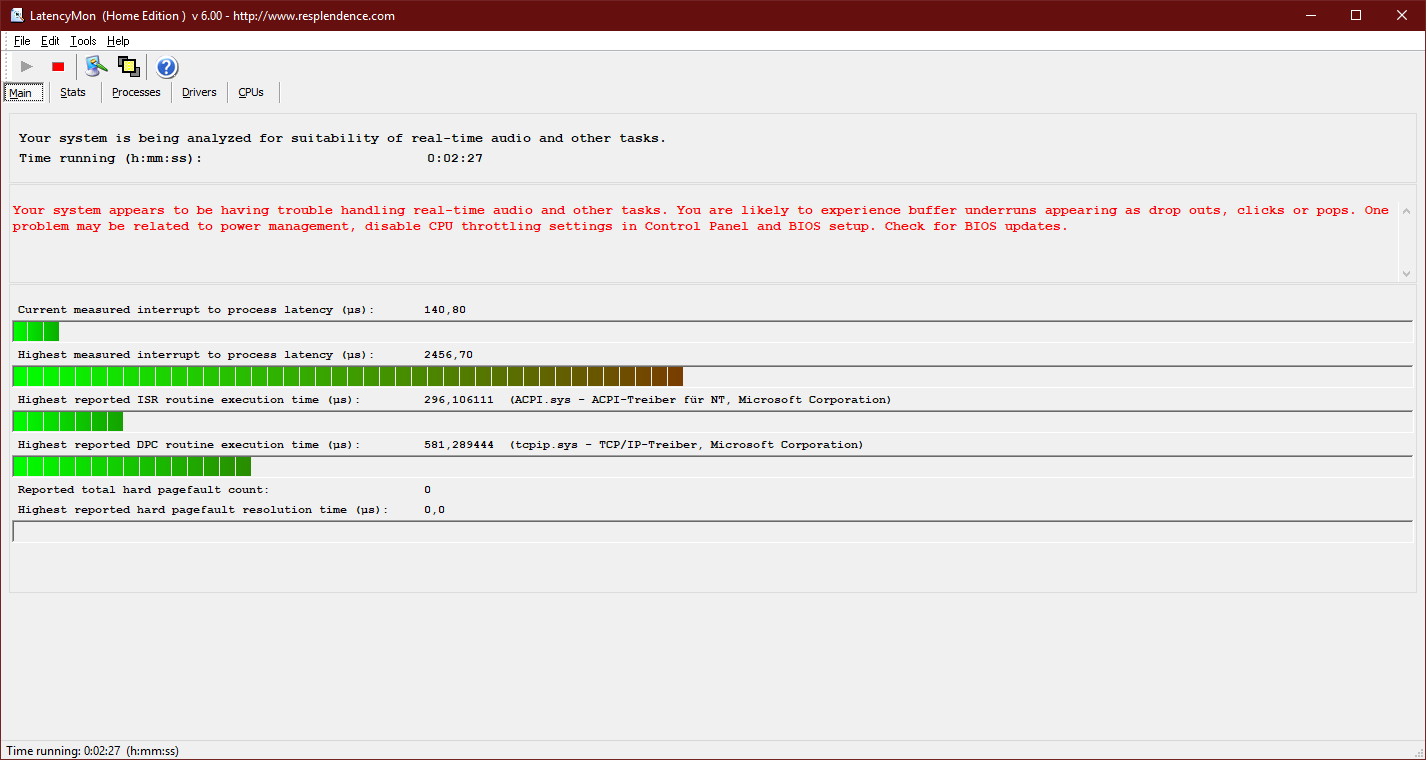Maximize the LatencyMon window

point(1356,15)
